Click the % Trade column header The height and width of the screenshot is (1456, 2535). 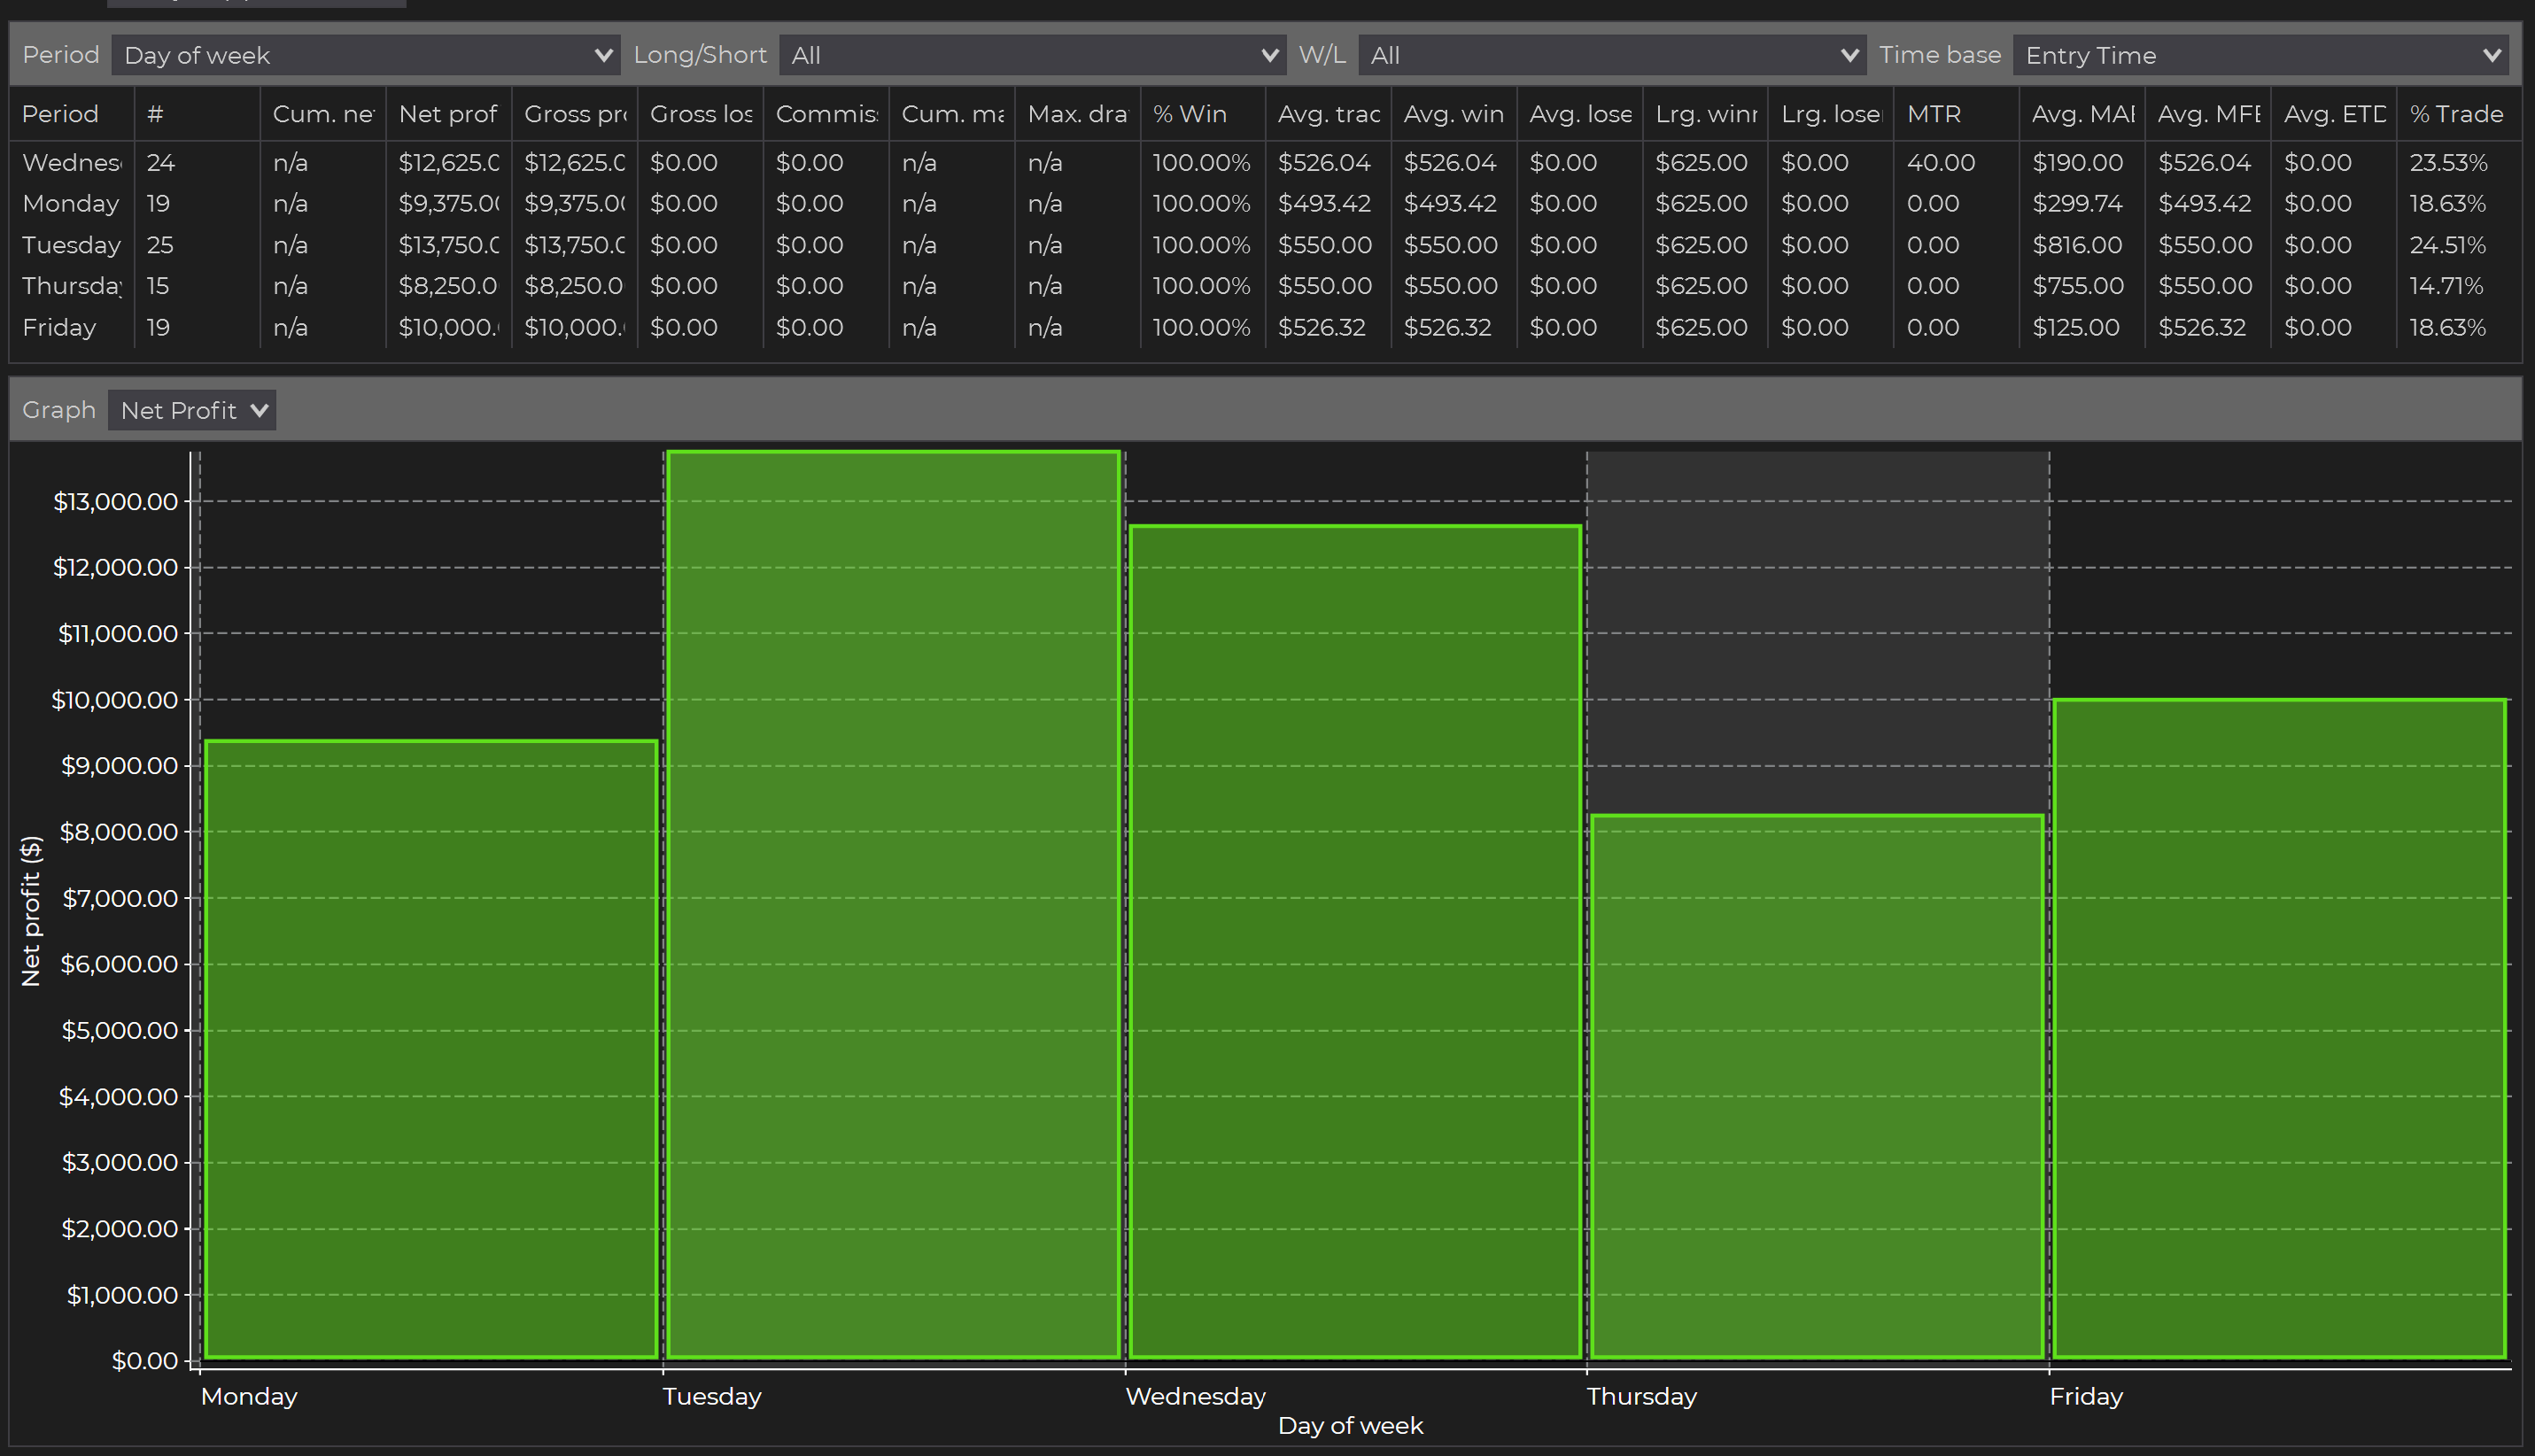click(x=2456, y=114)
